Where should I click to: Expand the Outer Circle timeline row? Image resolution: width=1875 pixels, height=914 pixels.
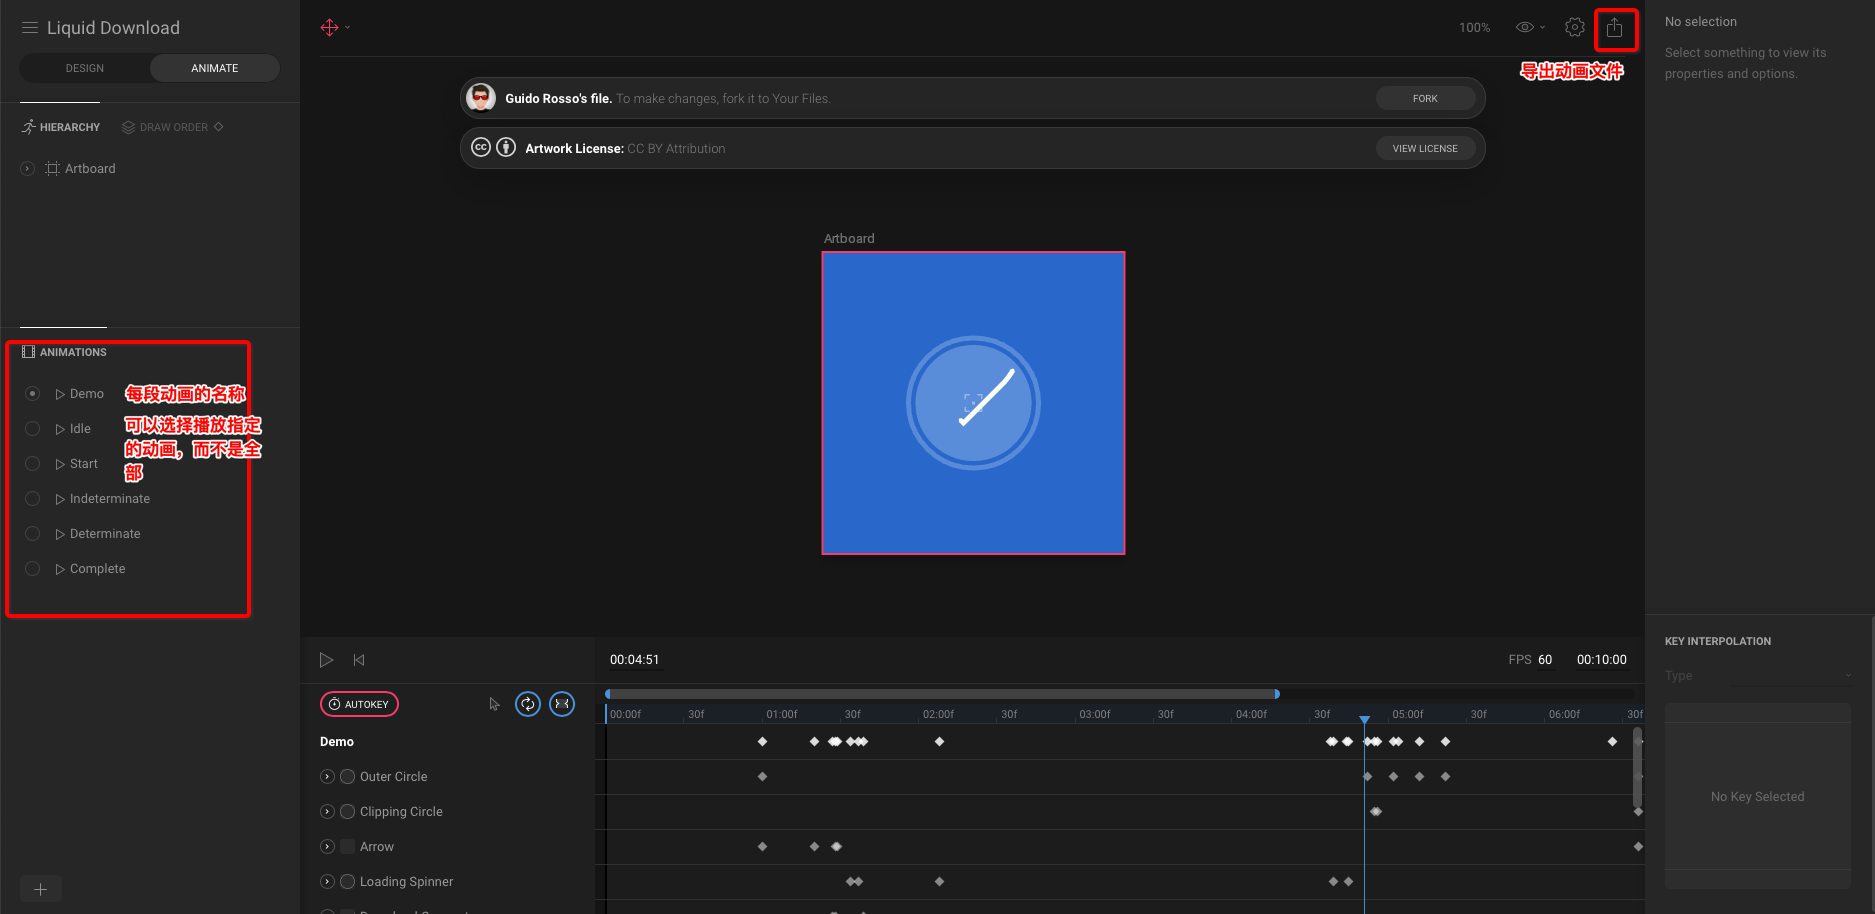tap(327, 777)
